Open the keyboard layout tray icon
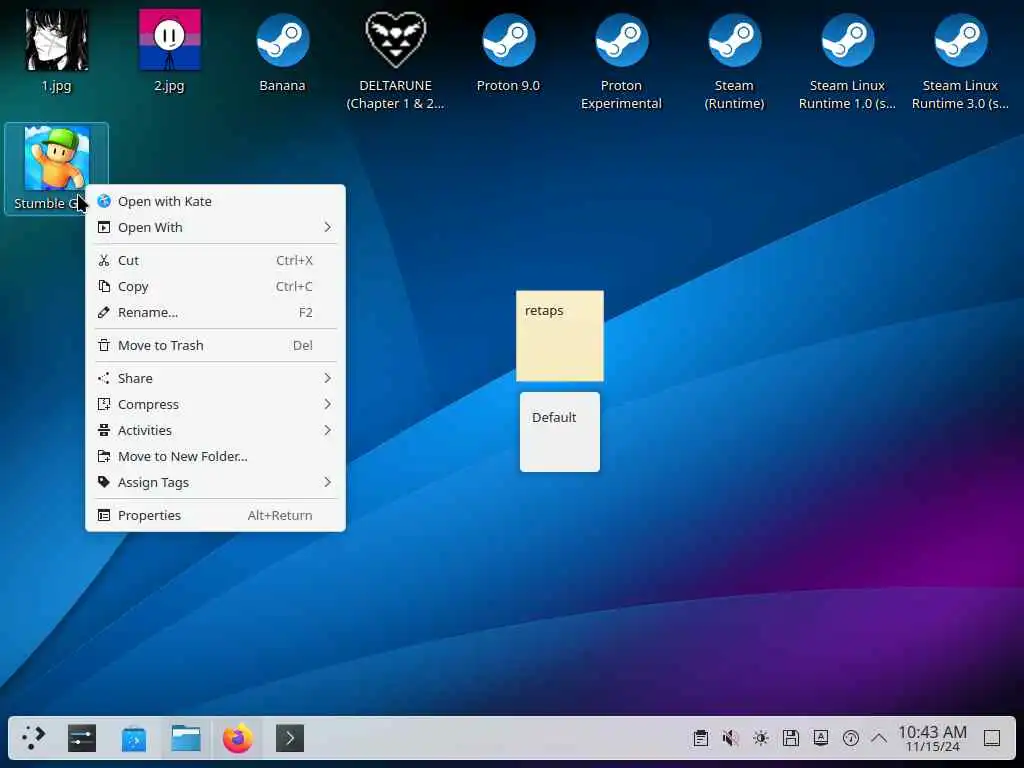 pyautogui.click(x=821, y=738)
